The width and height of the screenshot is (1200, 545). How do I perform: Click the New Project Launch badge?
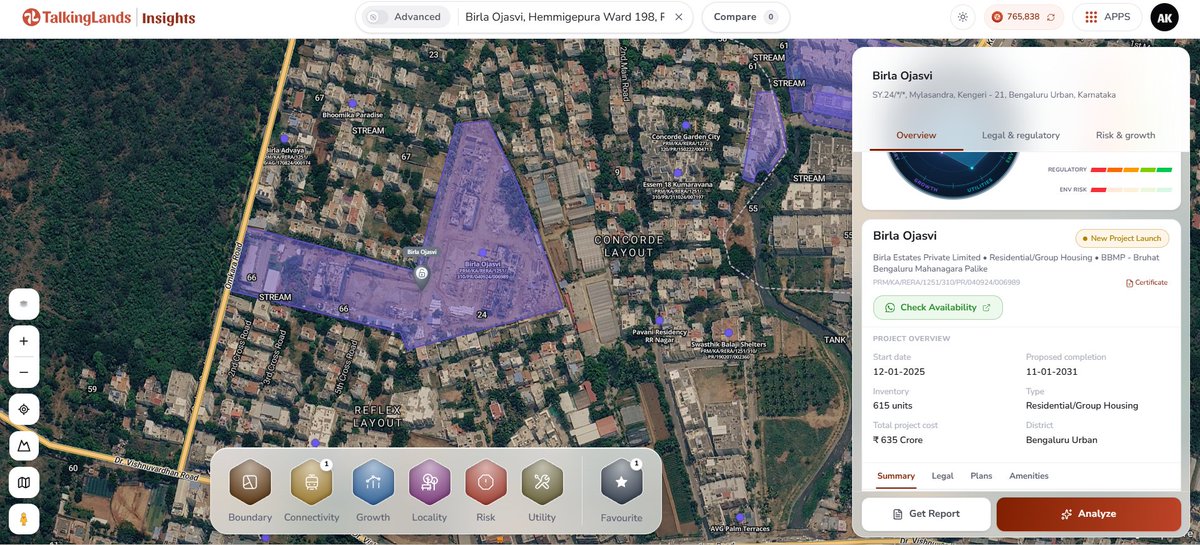coord(1122,239)
